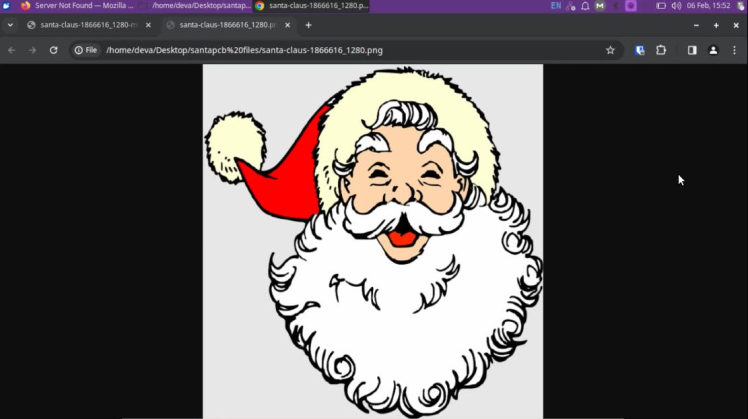Viewport: 748px width, 419px height.
Task: Open a new browser tab
Action: 308,25
